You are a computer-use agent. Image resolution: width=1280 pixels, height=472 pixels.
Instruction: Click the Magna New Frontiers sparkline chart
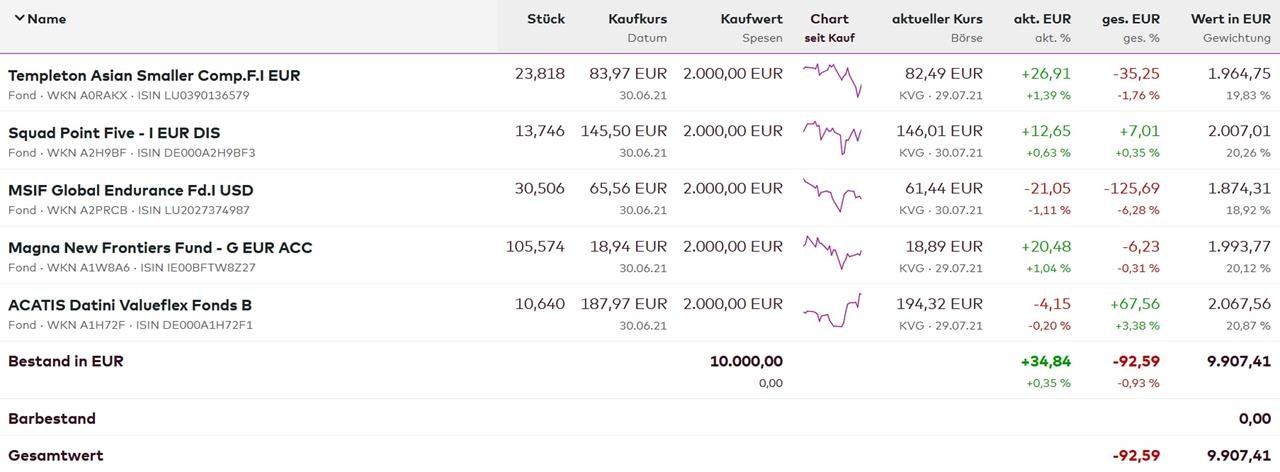[x=832, y=251]
